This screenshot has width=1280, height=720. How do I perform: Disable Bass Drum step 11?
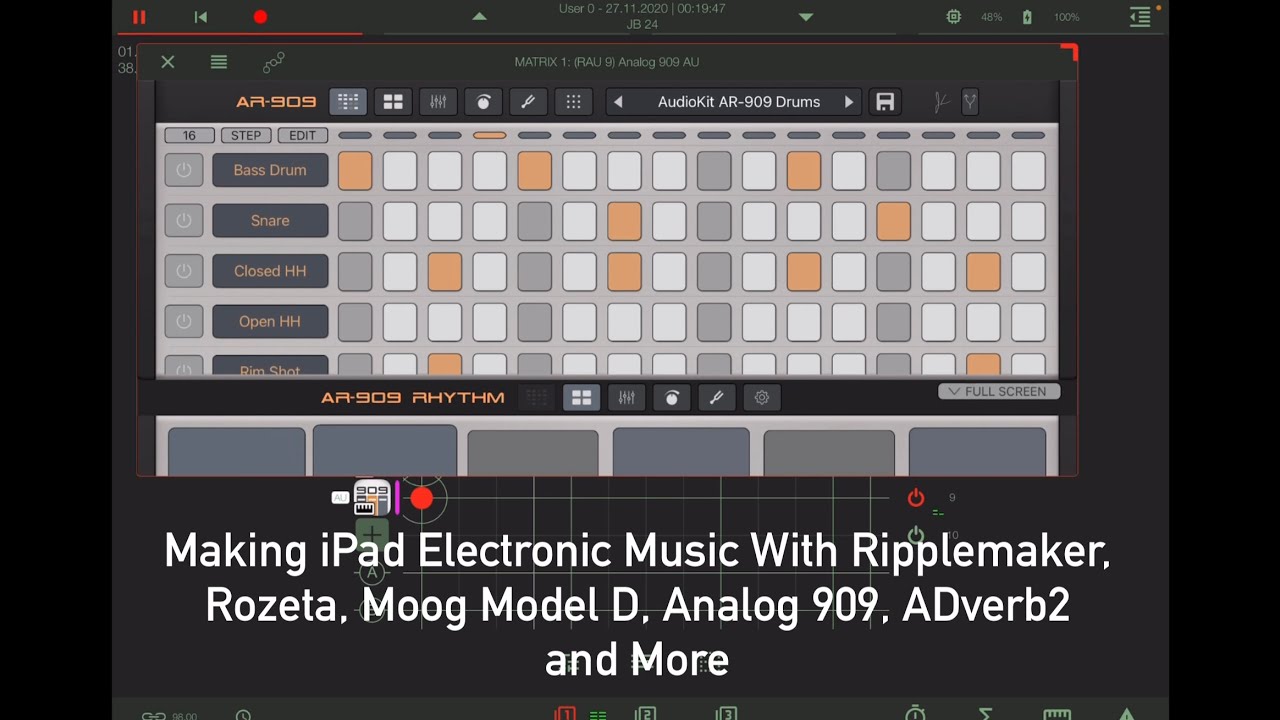[804, 171]
